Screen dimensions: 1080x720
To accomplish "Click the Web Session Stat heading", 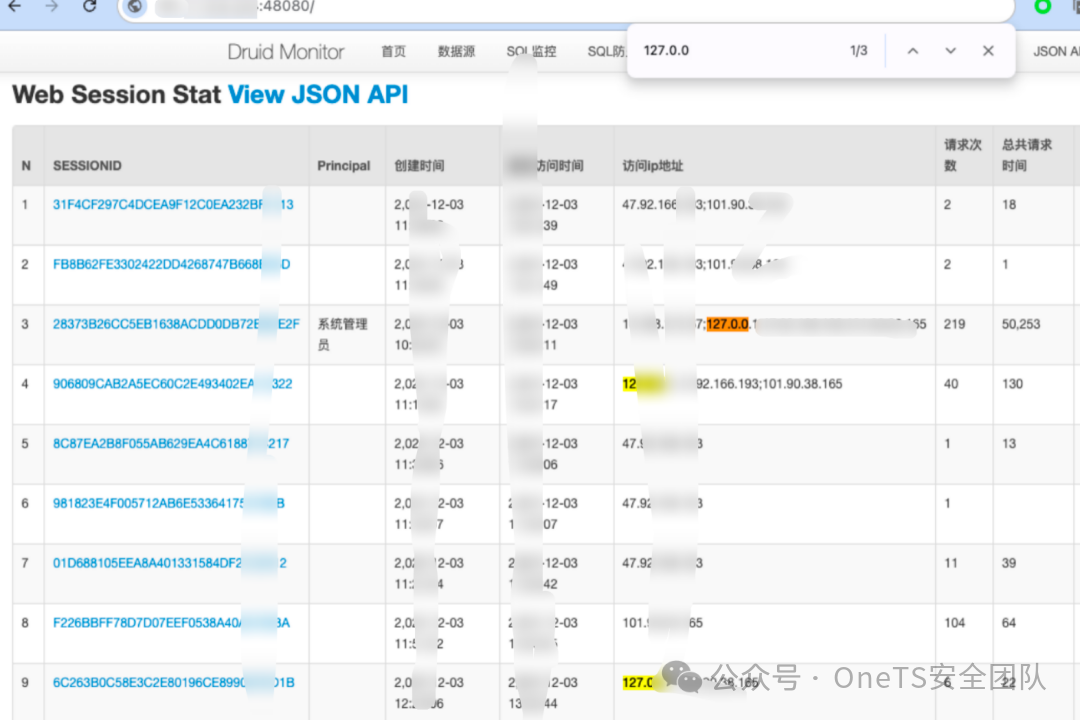I will pyautogui.click(x=116, y=94).
